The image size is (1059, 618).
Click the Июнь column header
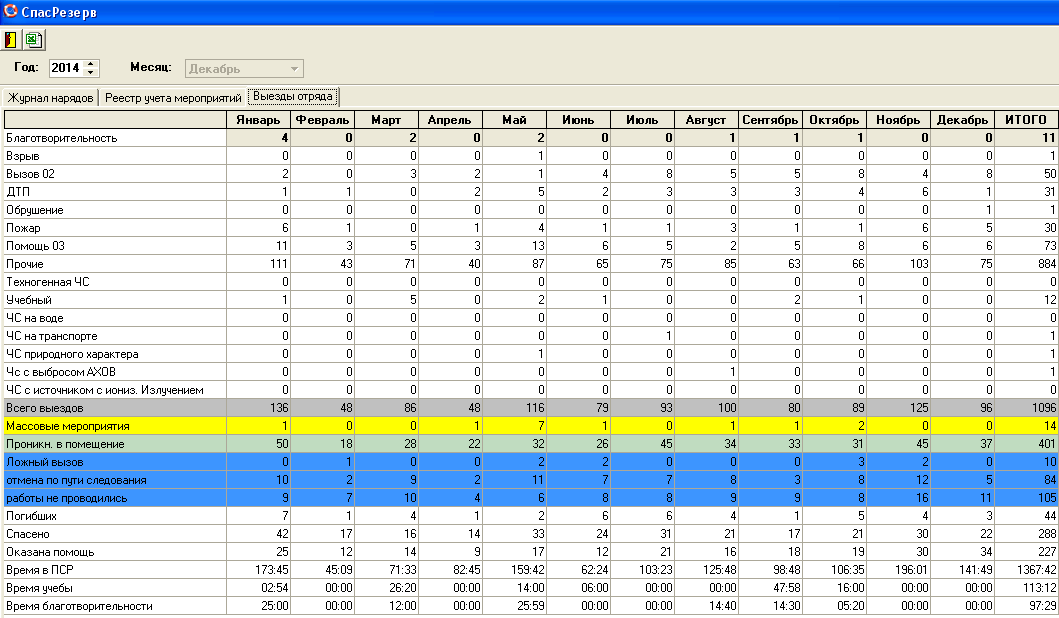578,120
